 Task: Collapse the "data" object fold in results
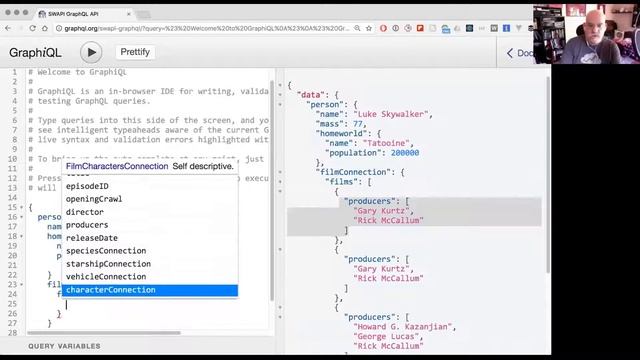[280, 95]
